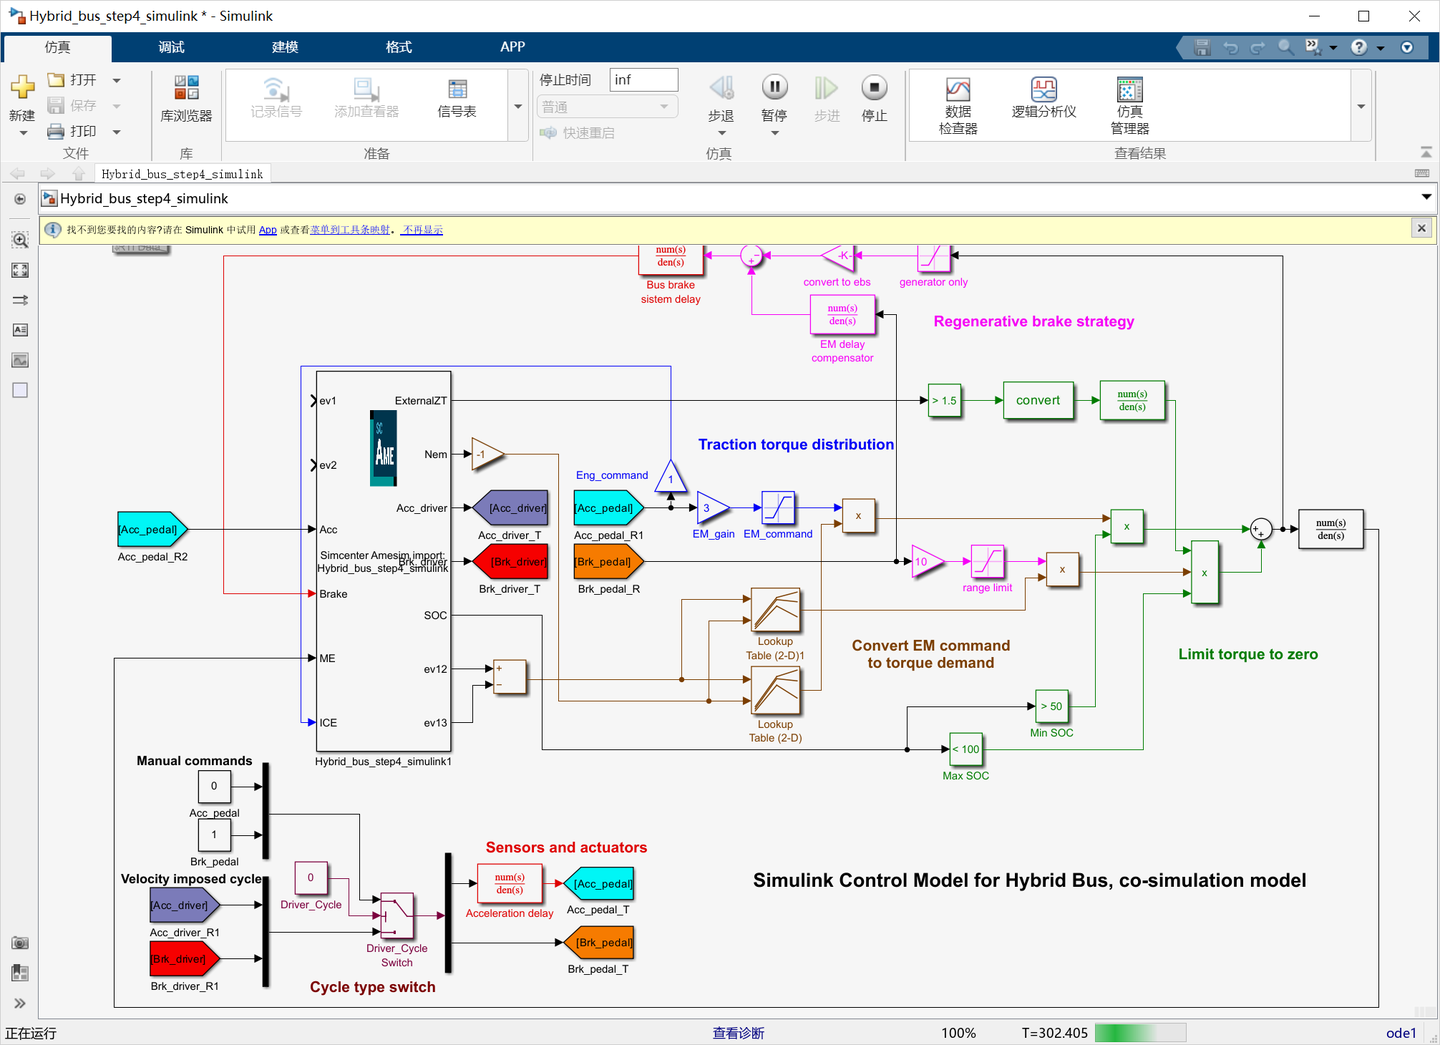Click the simulation progress bar in status bar
The height and width of the screenshot is (1045, 1440).
[x=1140, y=1033]
